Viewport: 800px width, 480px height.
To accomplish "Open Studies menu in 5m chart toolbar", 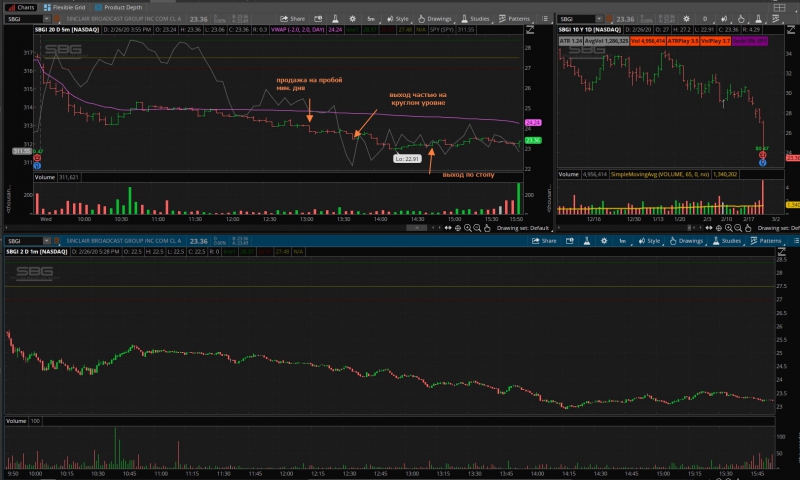I will [475, 19].
